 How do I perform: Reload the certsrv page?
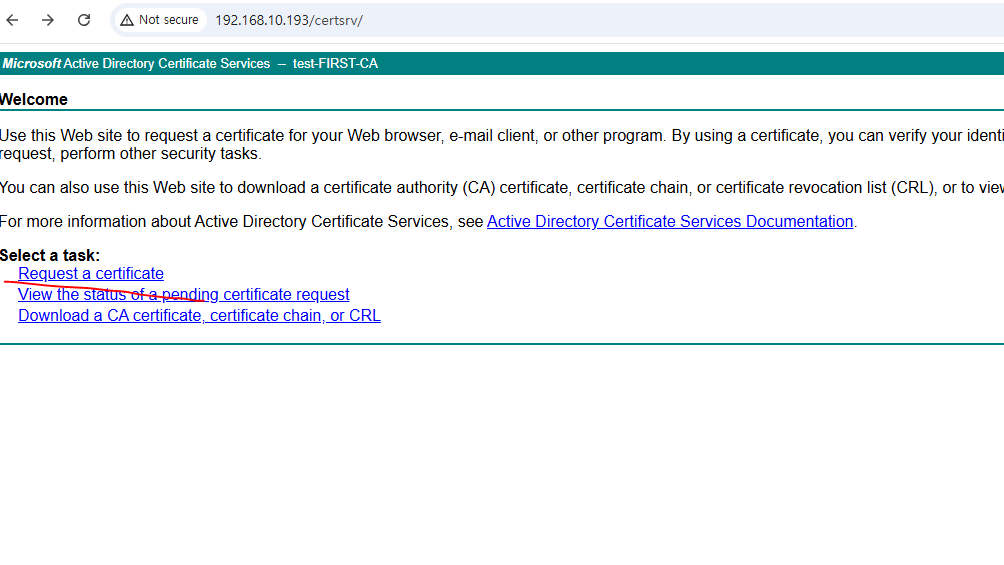(x=84, y=20)
